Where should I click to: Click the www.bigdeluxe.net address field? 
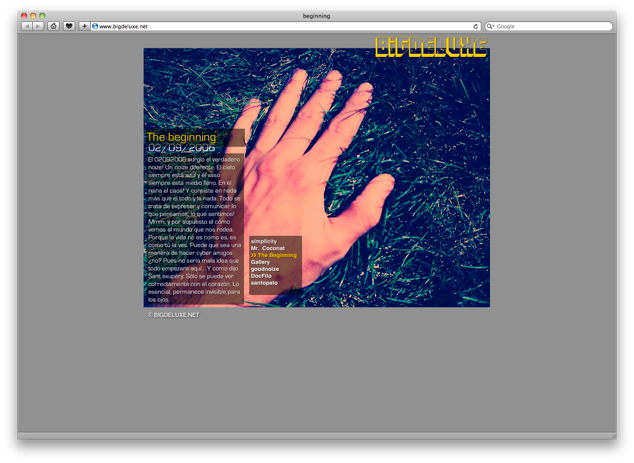(x=280, y=26)
